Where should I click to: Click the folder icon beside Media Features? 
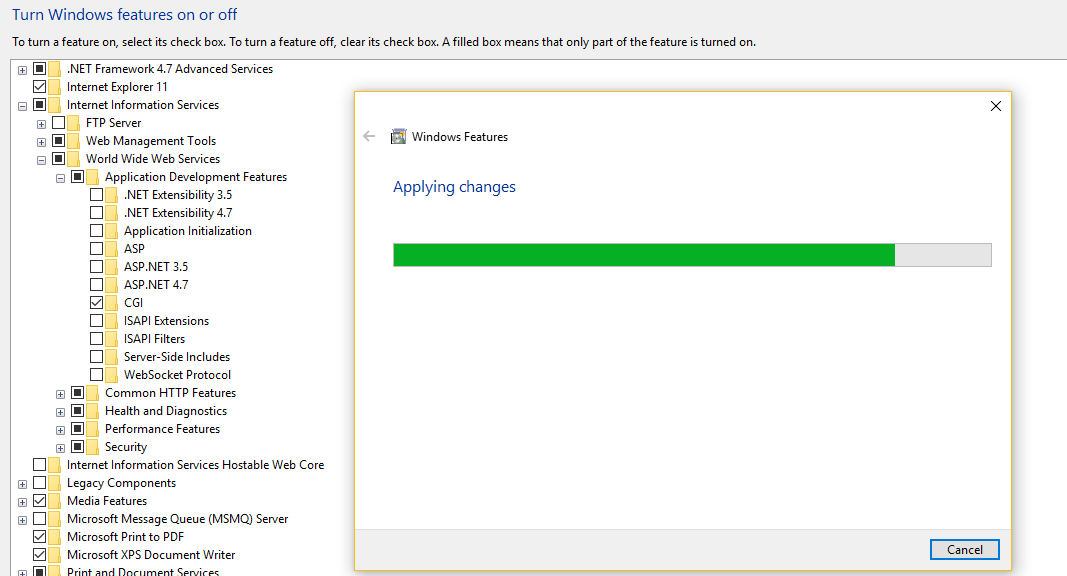pyautogui.click(x=55, y=501)
